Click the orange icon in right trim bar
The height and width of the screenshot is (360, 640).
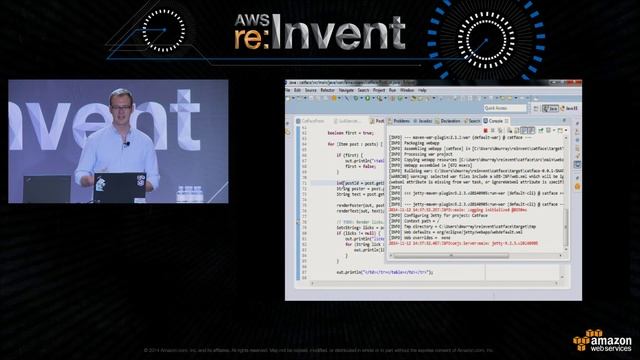pyautogui.click(x=577, y=187)
